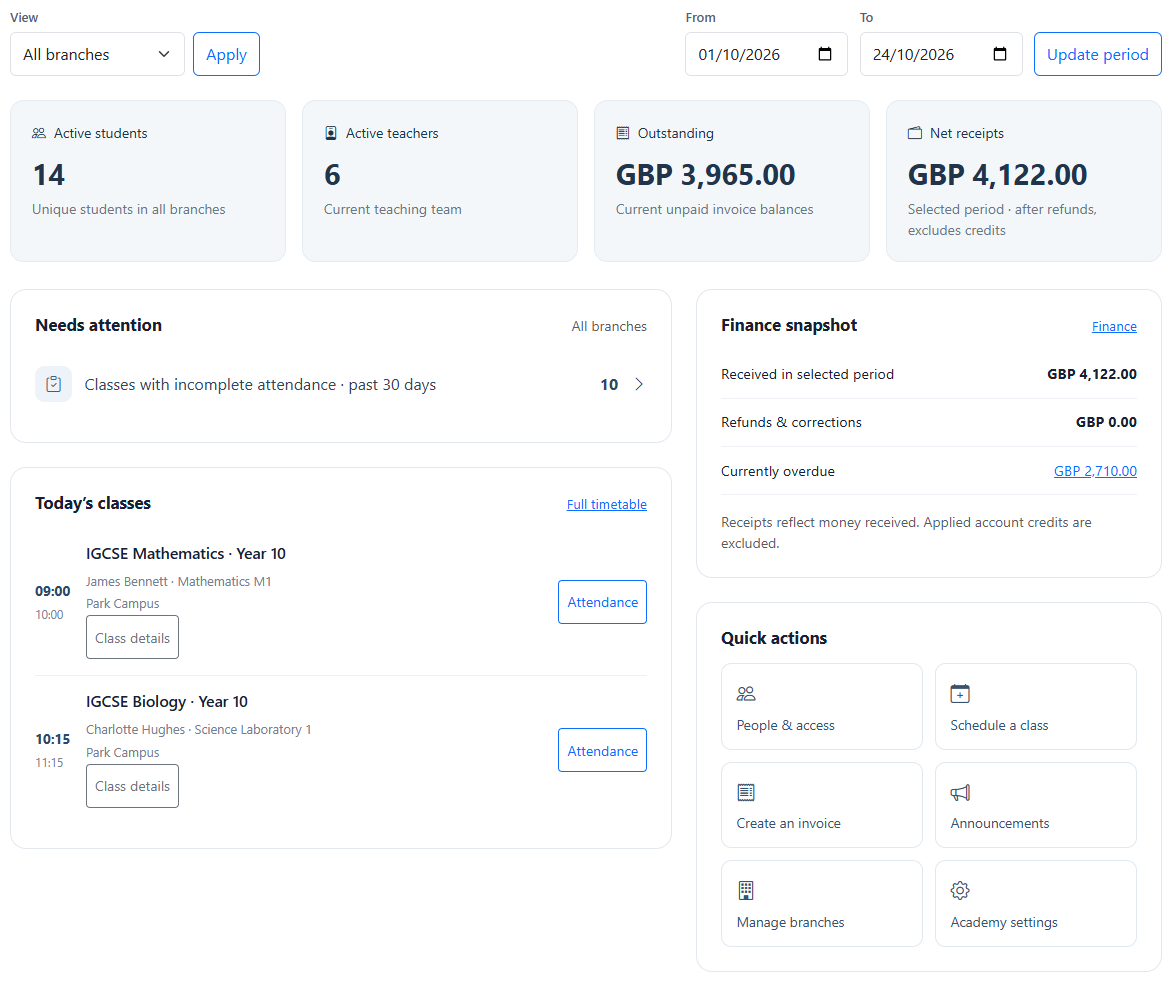Click the Classes with incomplete attendance text
The image size is (1172, 982).
tap(260, 384)
